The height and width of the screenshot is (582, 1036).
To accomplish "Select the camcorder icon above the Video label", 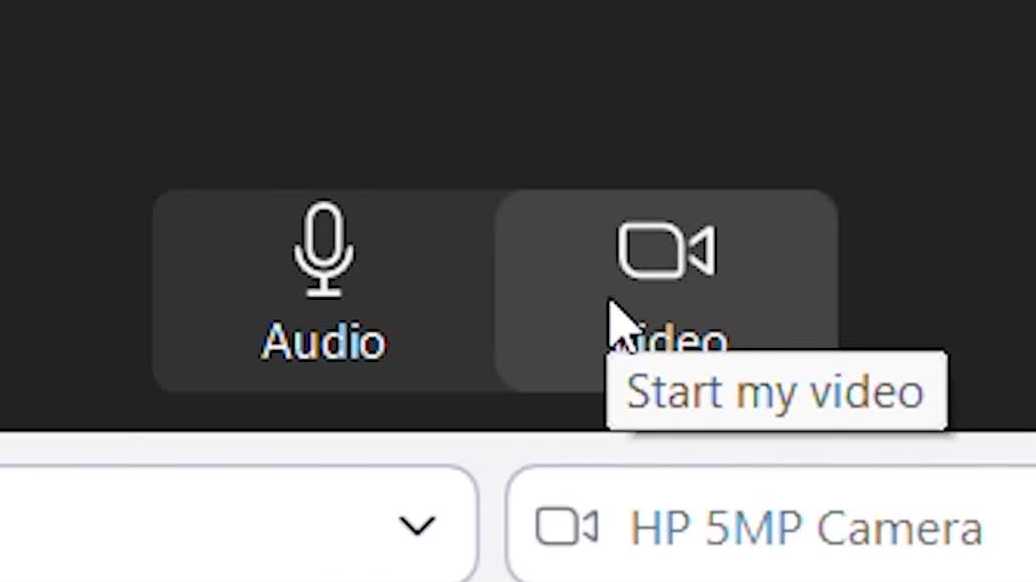I will 666,250.
